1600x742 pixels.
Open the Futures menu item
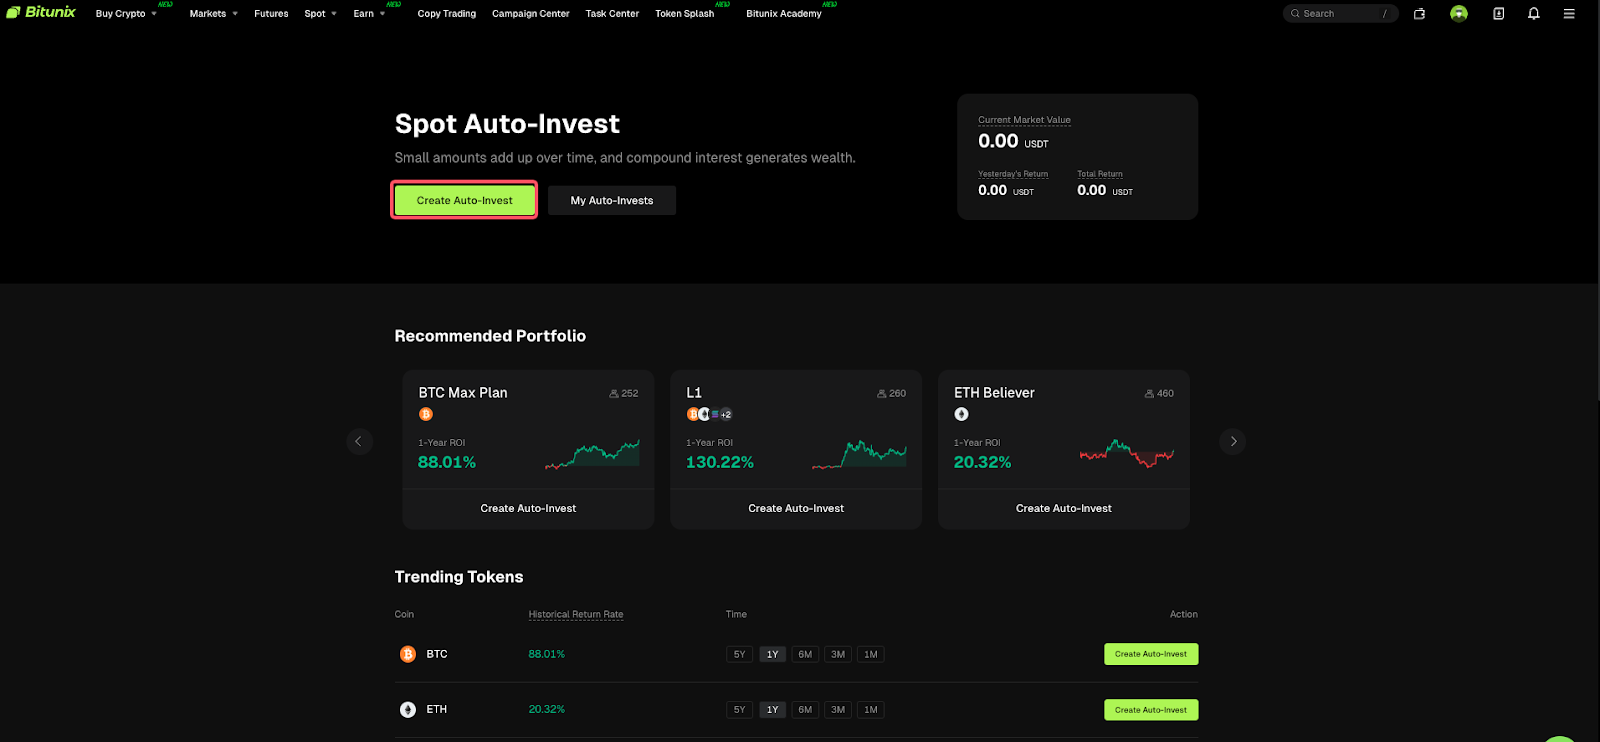[271, 14]
